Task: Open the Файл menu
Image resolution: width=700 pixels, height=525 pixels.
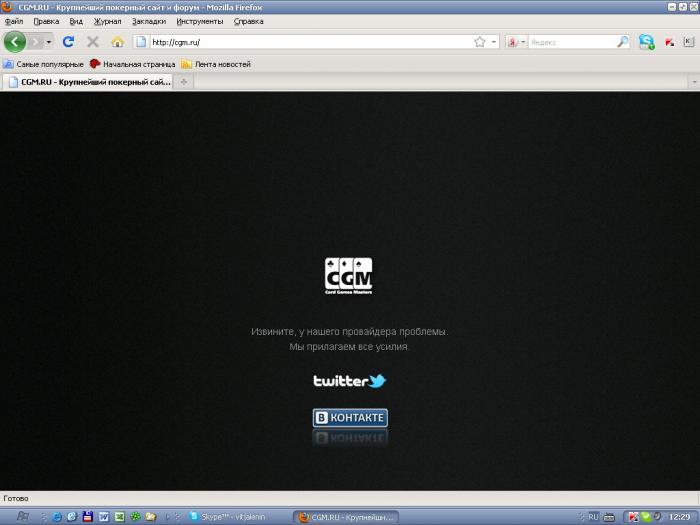Action: (x=14, y=21)
